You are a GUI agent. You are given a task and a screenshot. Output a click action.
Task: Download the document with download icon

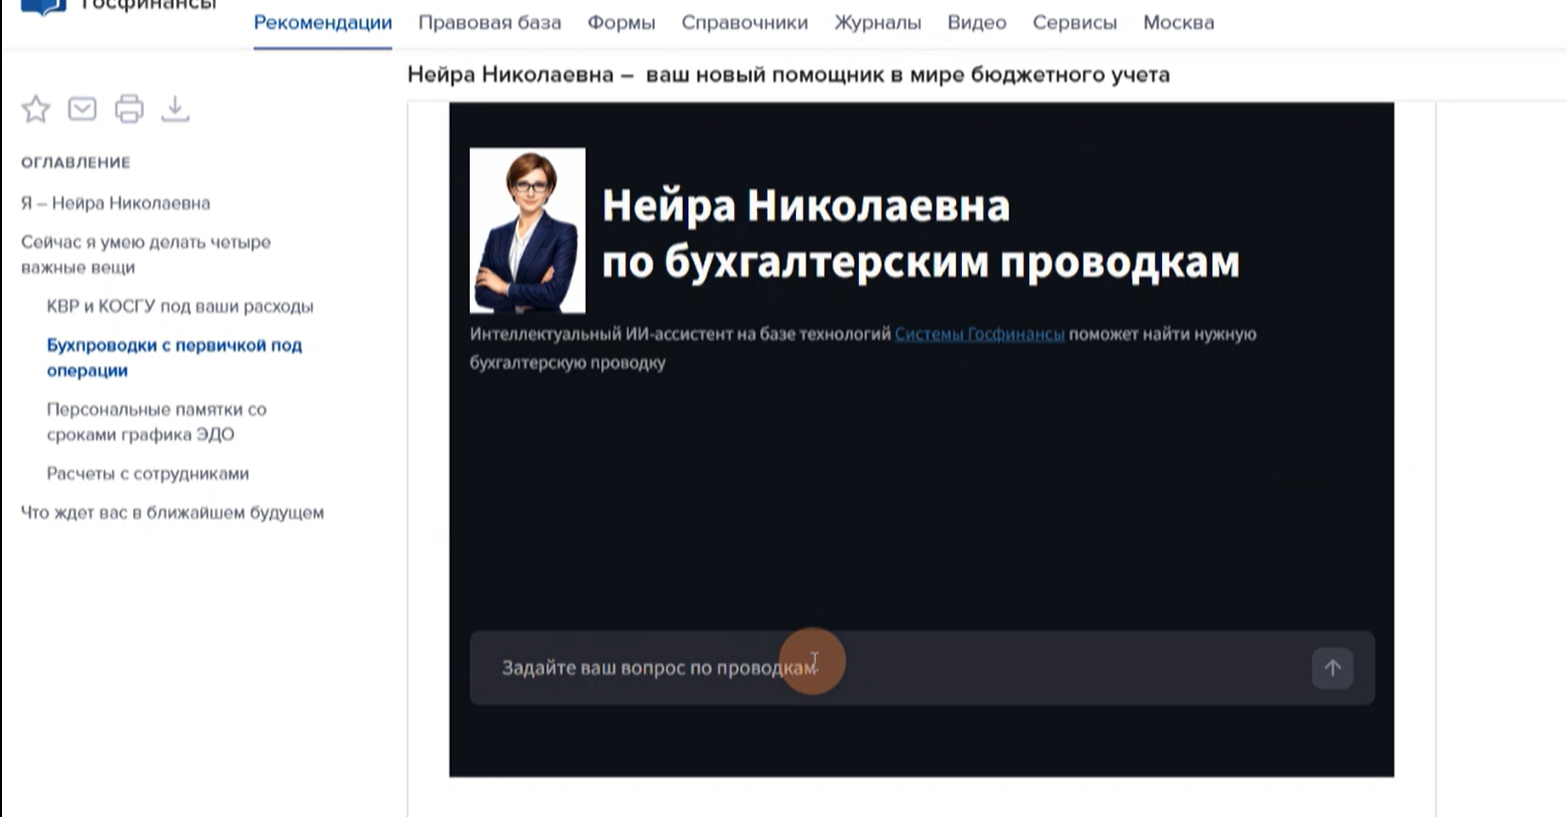coord(175,109)
